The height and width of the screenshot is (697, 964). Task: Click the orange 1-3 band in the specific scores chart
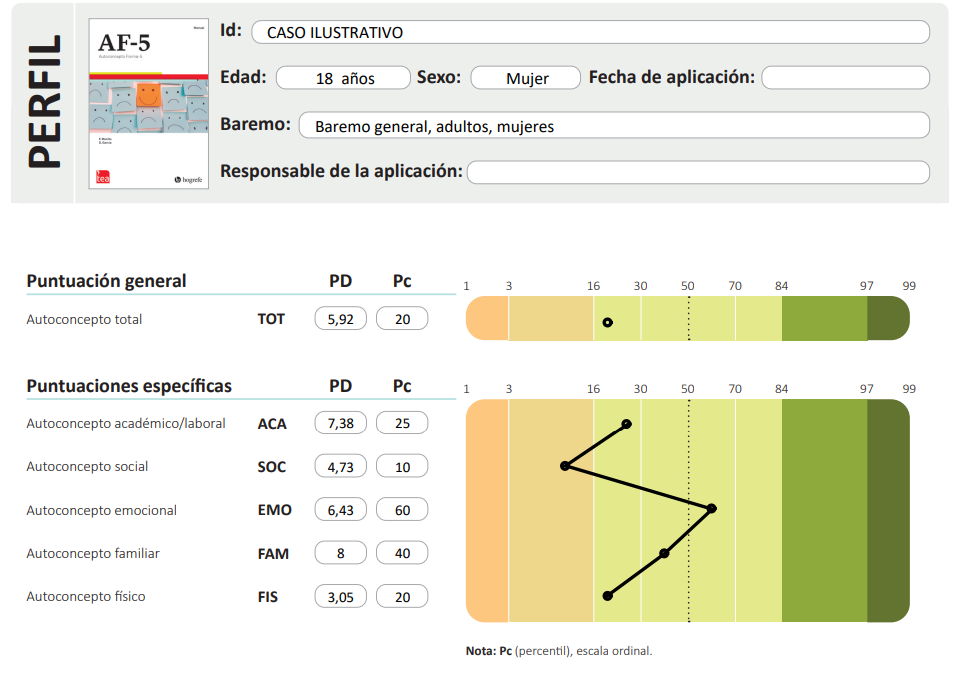pos(487,510)
